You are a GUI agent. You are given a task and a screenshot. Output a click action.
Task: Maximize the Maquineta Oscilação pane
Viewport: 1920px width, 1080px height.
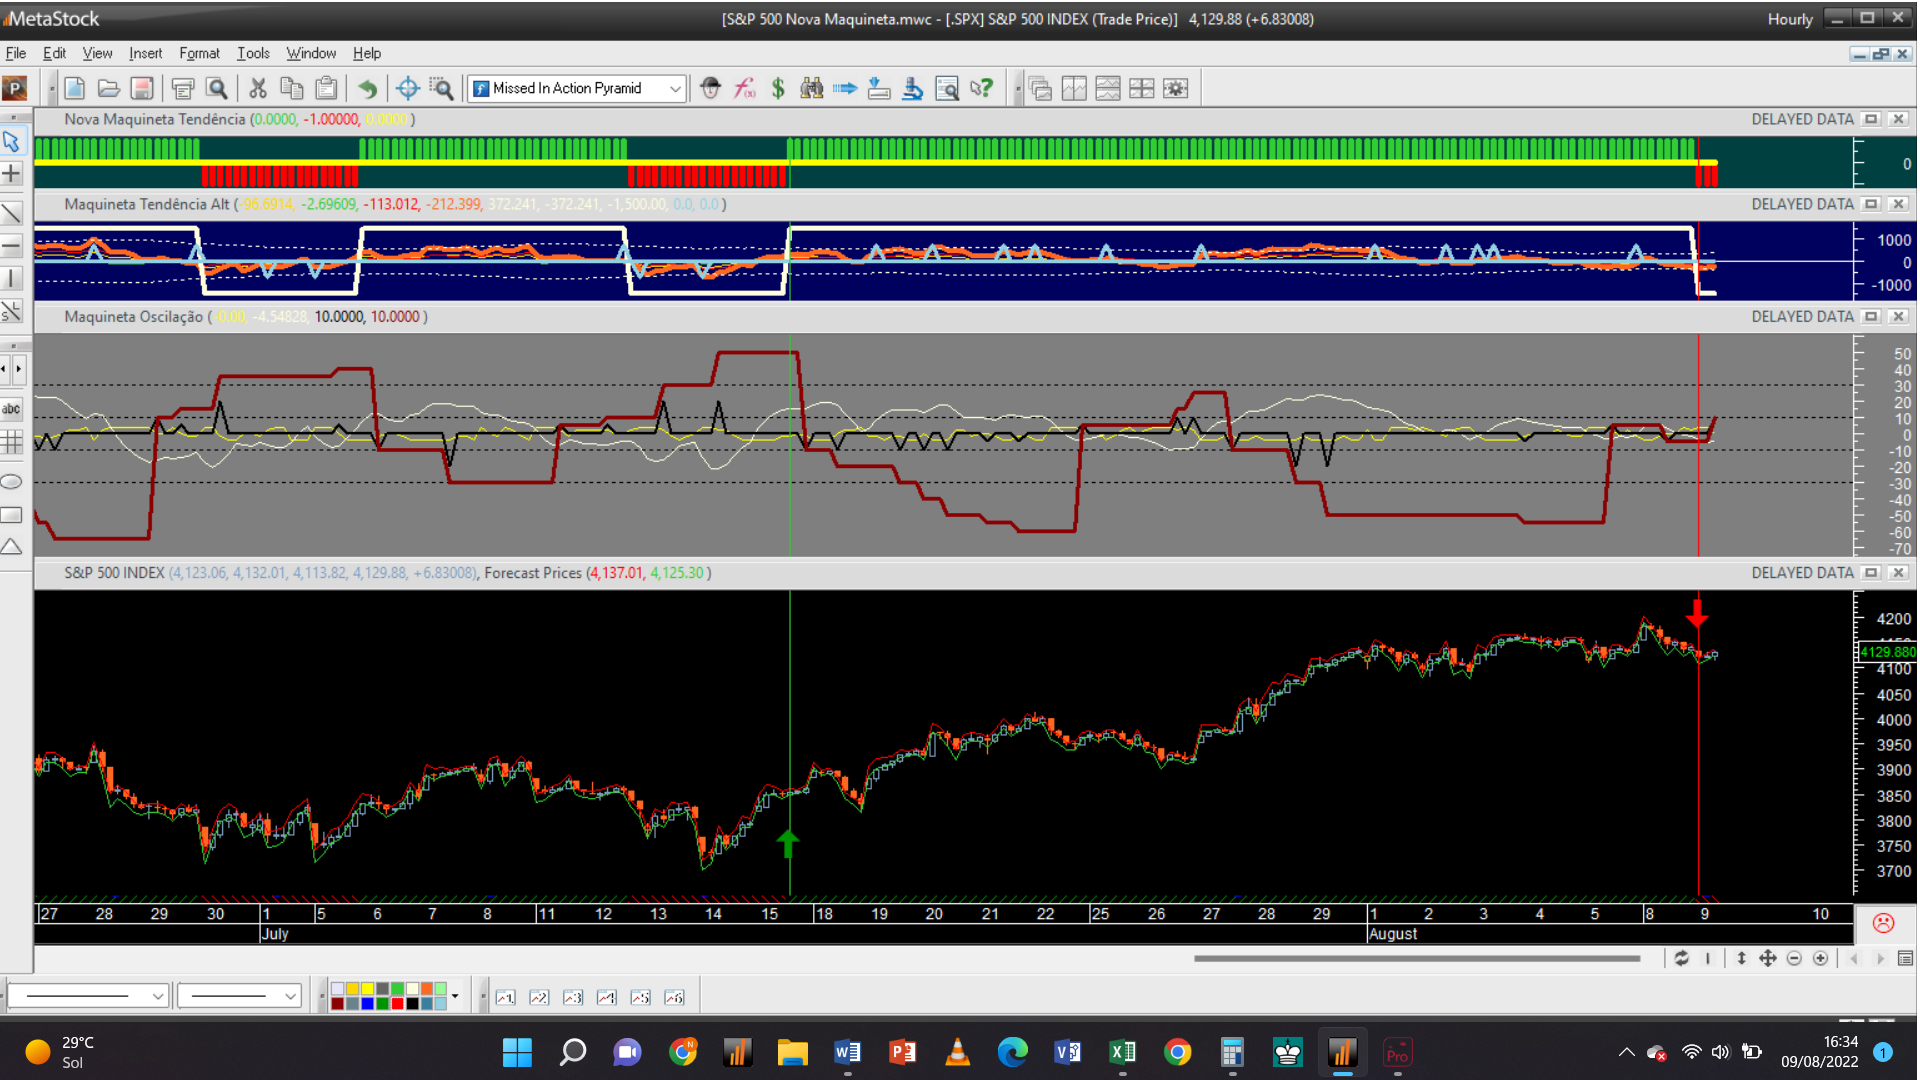(x=1871, y=316)
